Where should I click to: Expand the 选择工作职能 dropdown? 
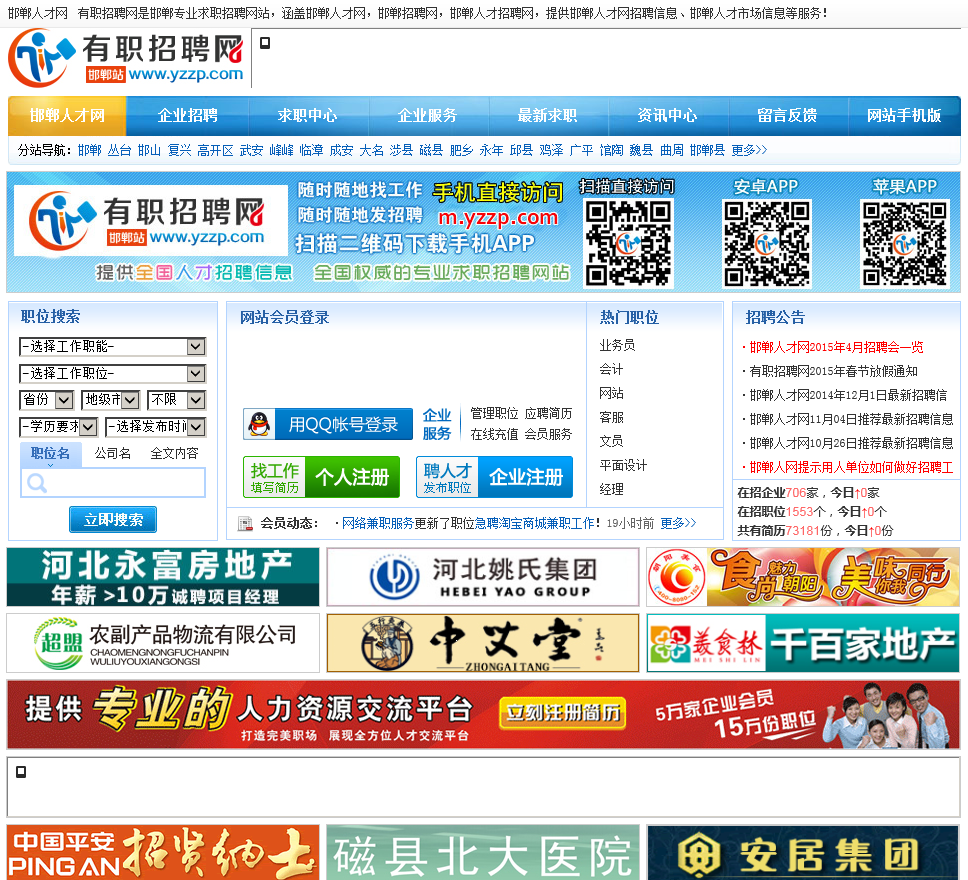[x=112, y=346]
